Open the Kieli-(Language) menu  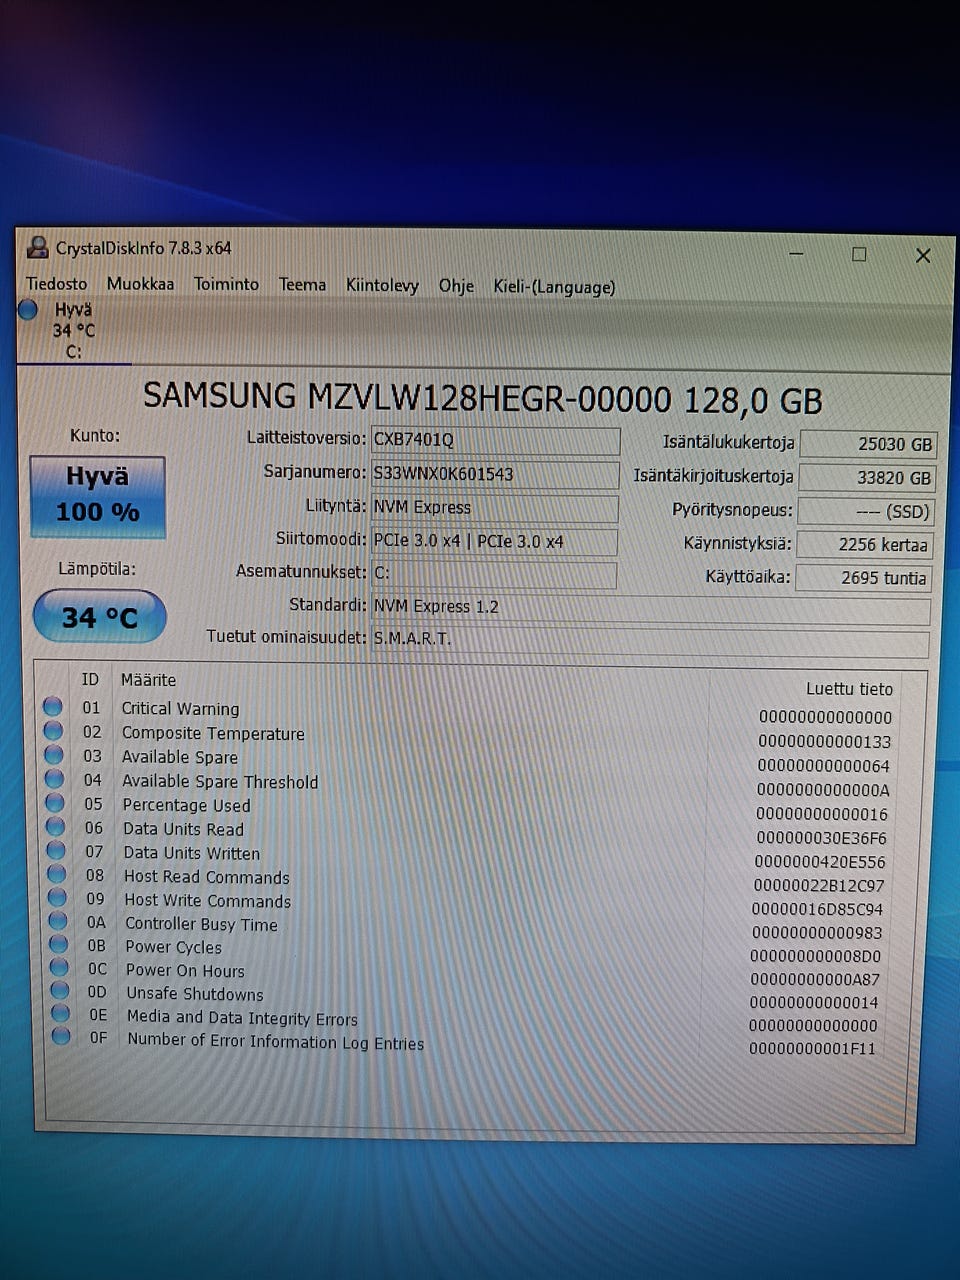(x=554, y=287)
